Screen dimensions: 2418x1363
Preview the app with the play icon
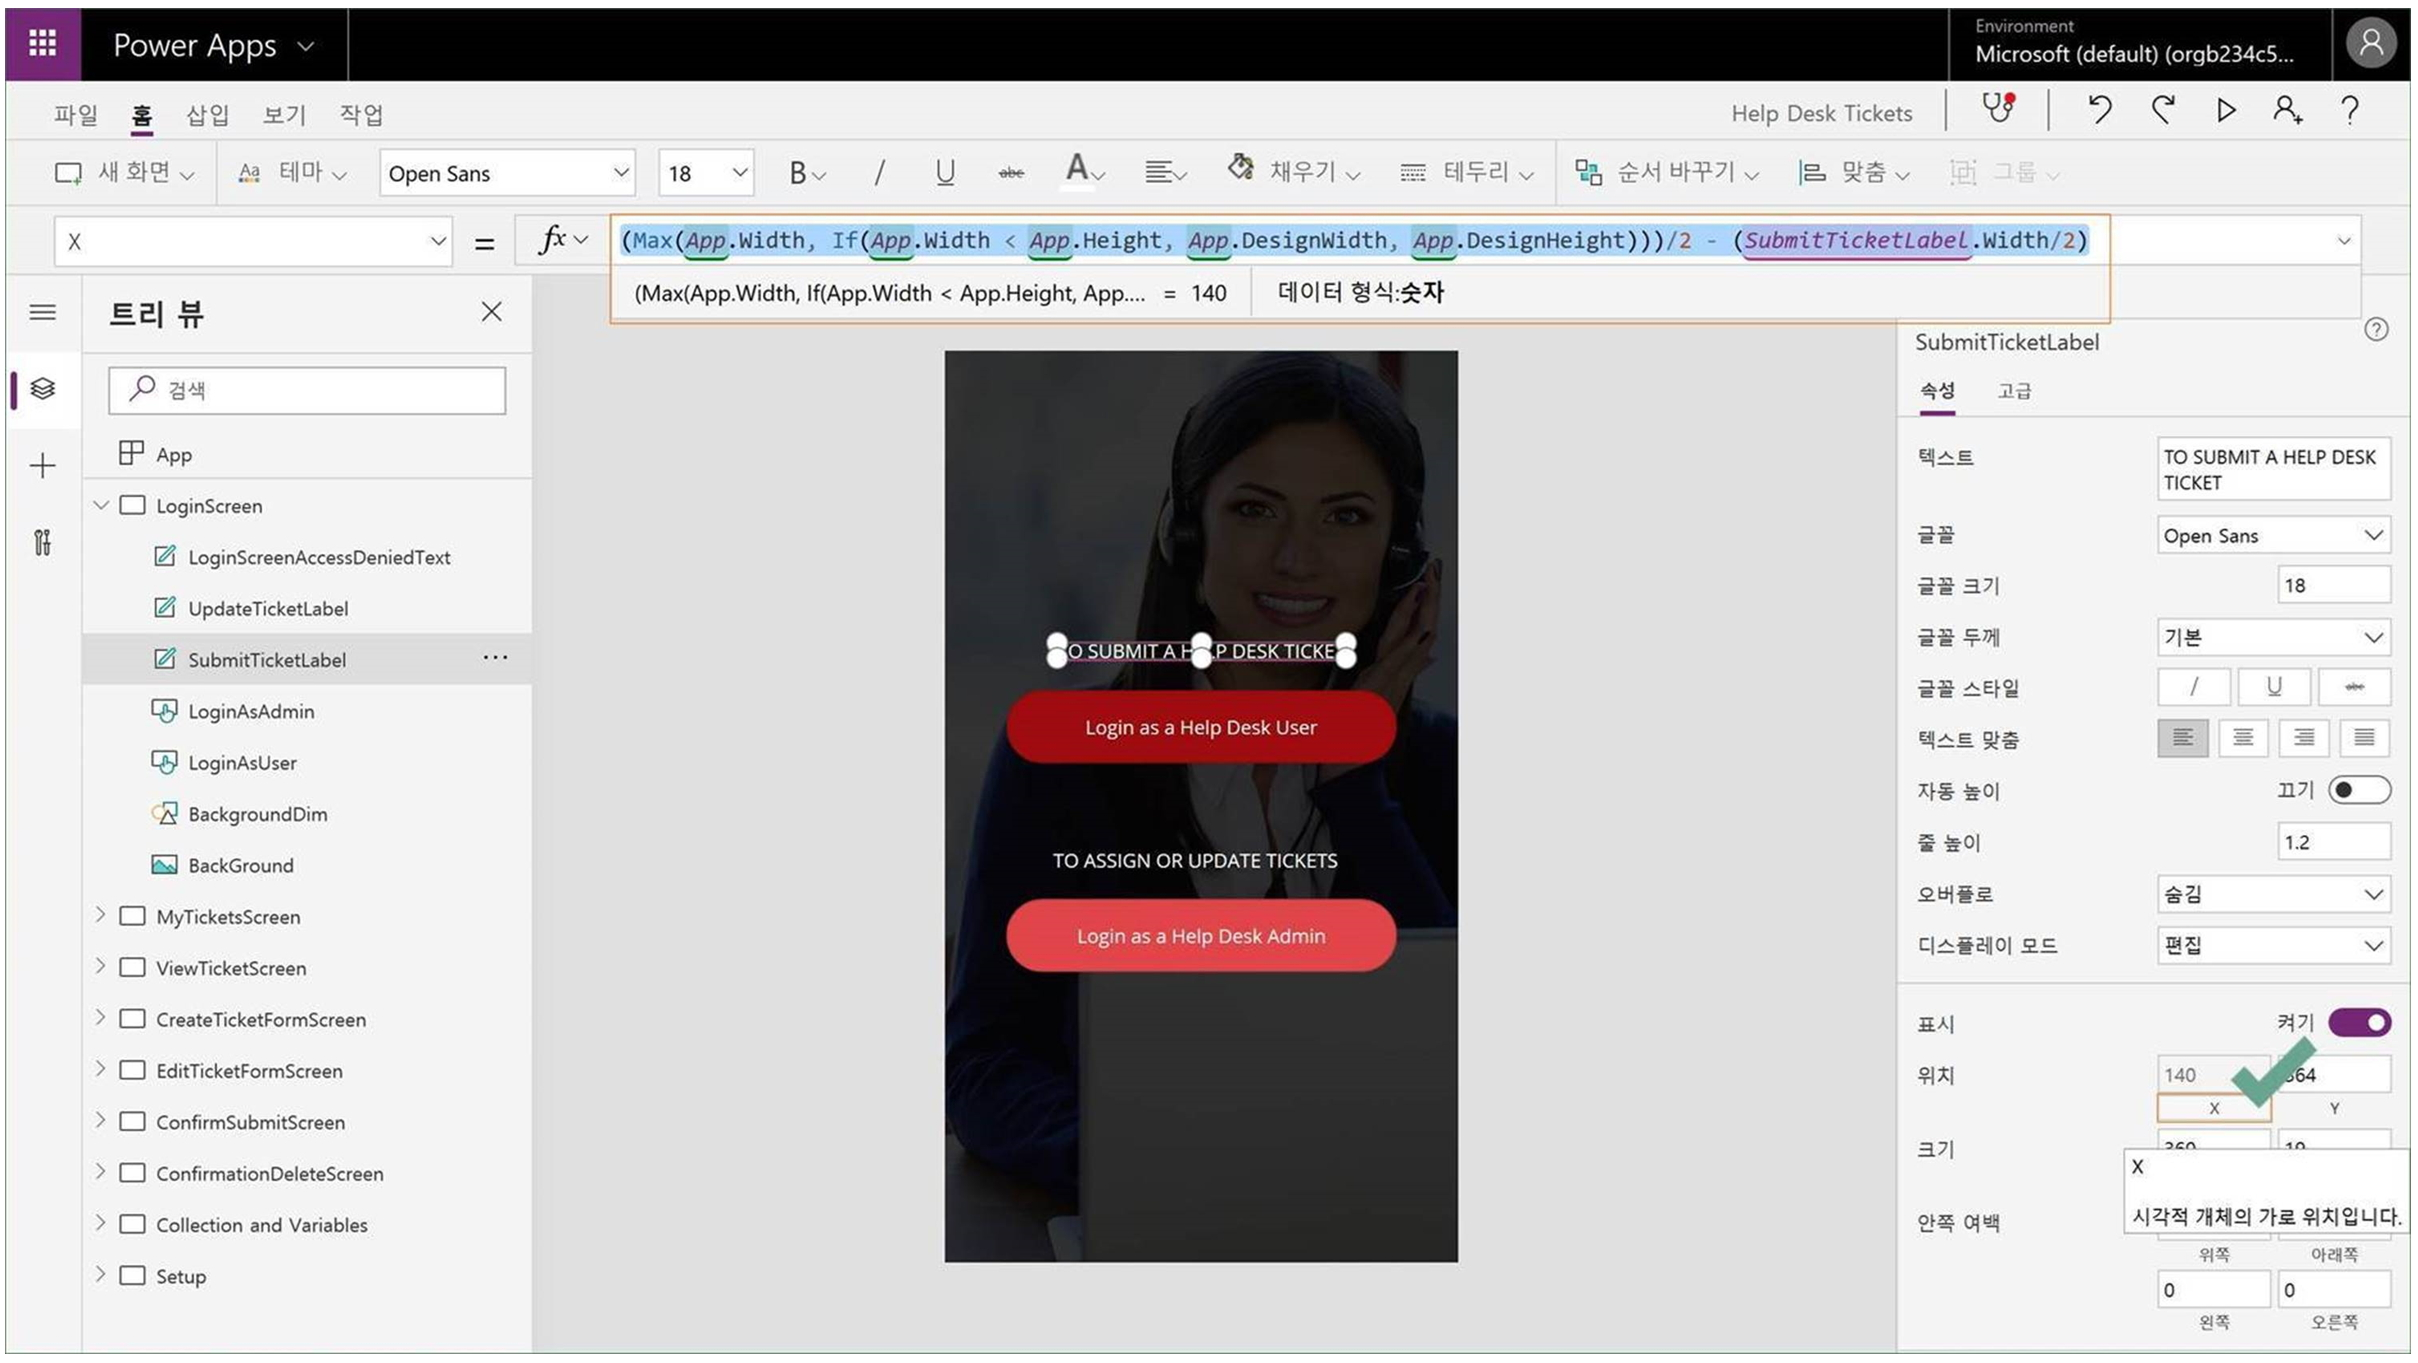pyautogui.click(x=2225, y=110)
